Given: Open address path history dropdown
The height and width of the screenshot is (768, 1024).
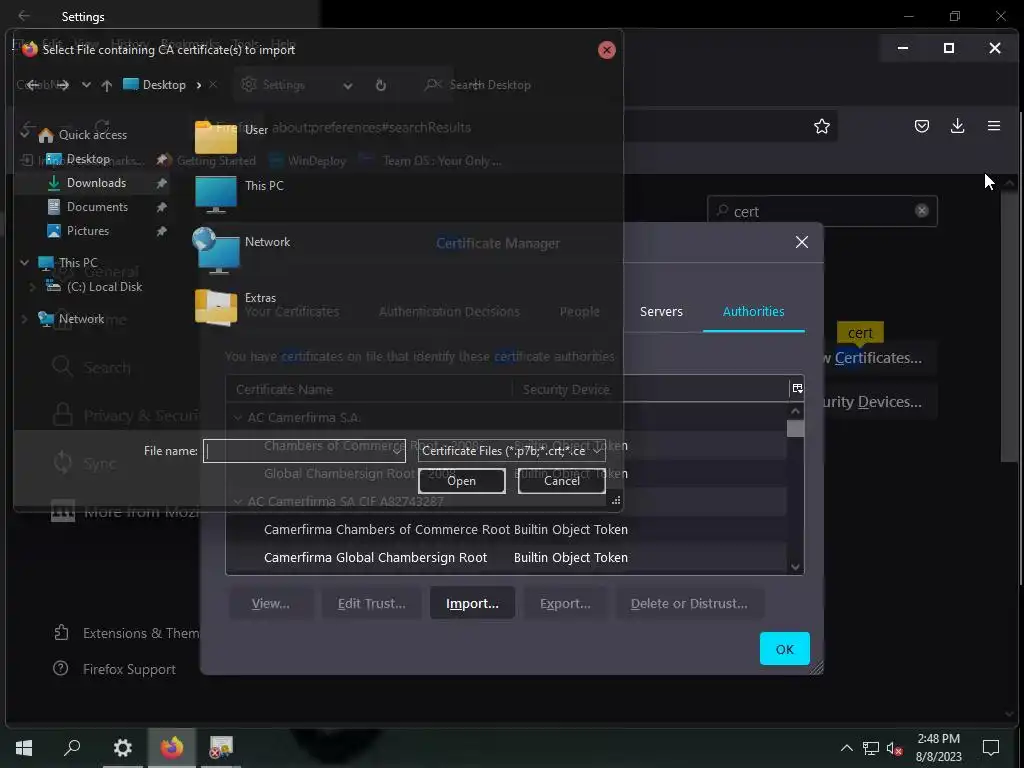Looking at the screenshot, I should [x=347, y=86].
